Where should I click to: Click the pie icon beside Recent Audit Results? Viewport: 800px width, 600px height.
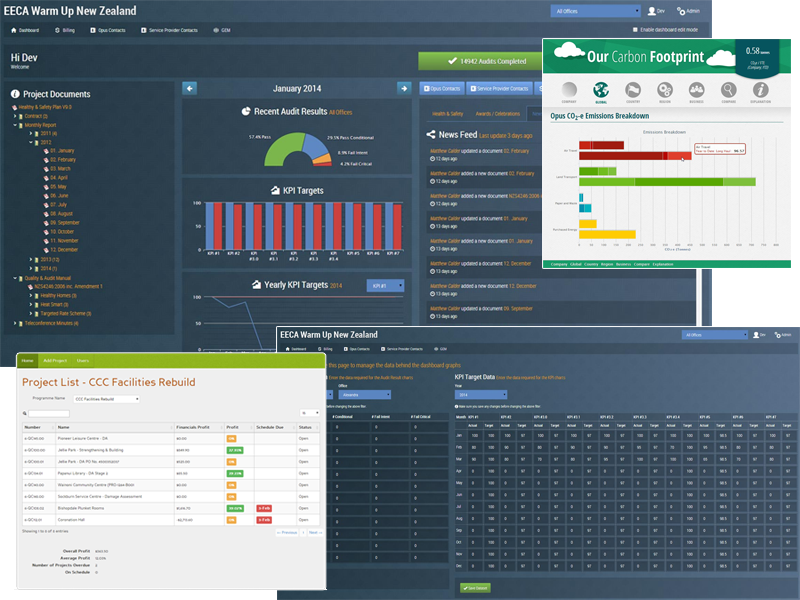[x=246, y=111]
